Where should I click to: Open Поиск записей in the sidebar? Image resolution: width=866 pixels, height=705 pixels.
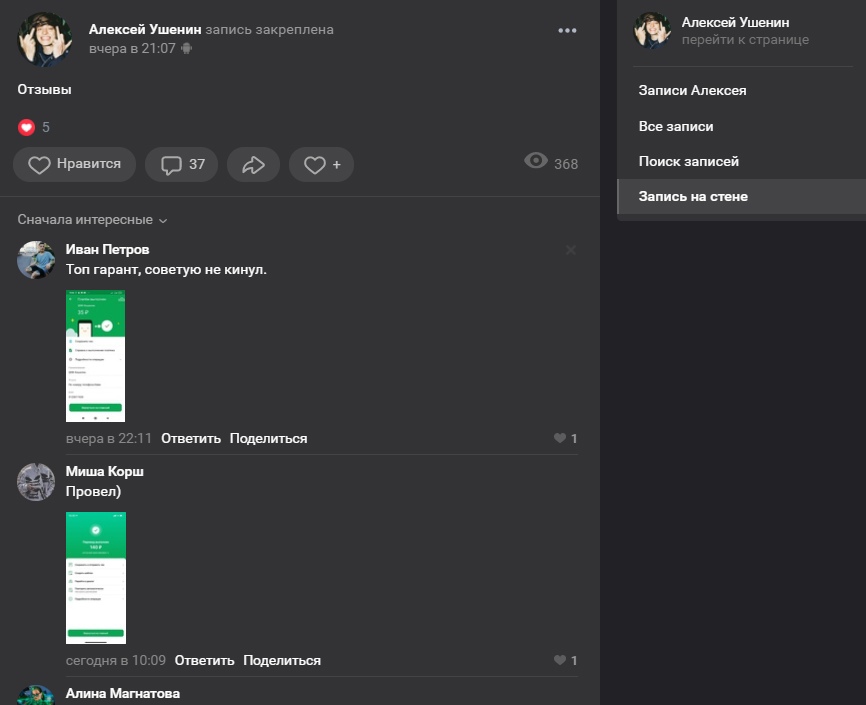click(x=688, y=161)
